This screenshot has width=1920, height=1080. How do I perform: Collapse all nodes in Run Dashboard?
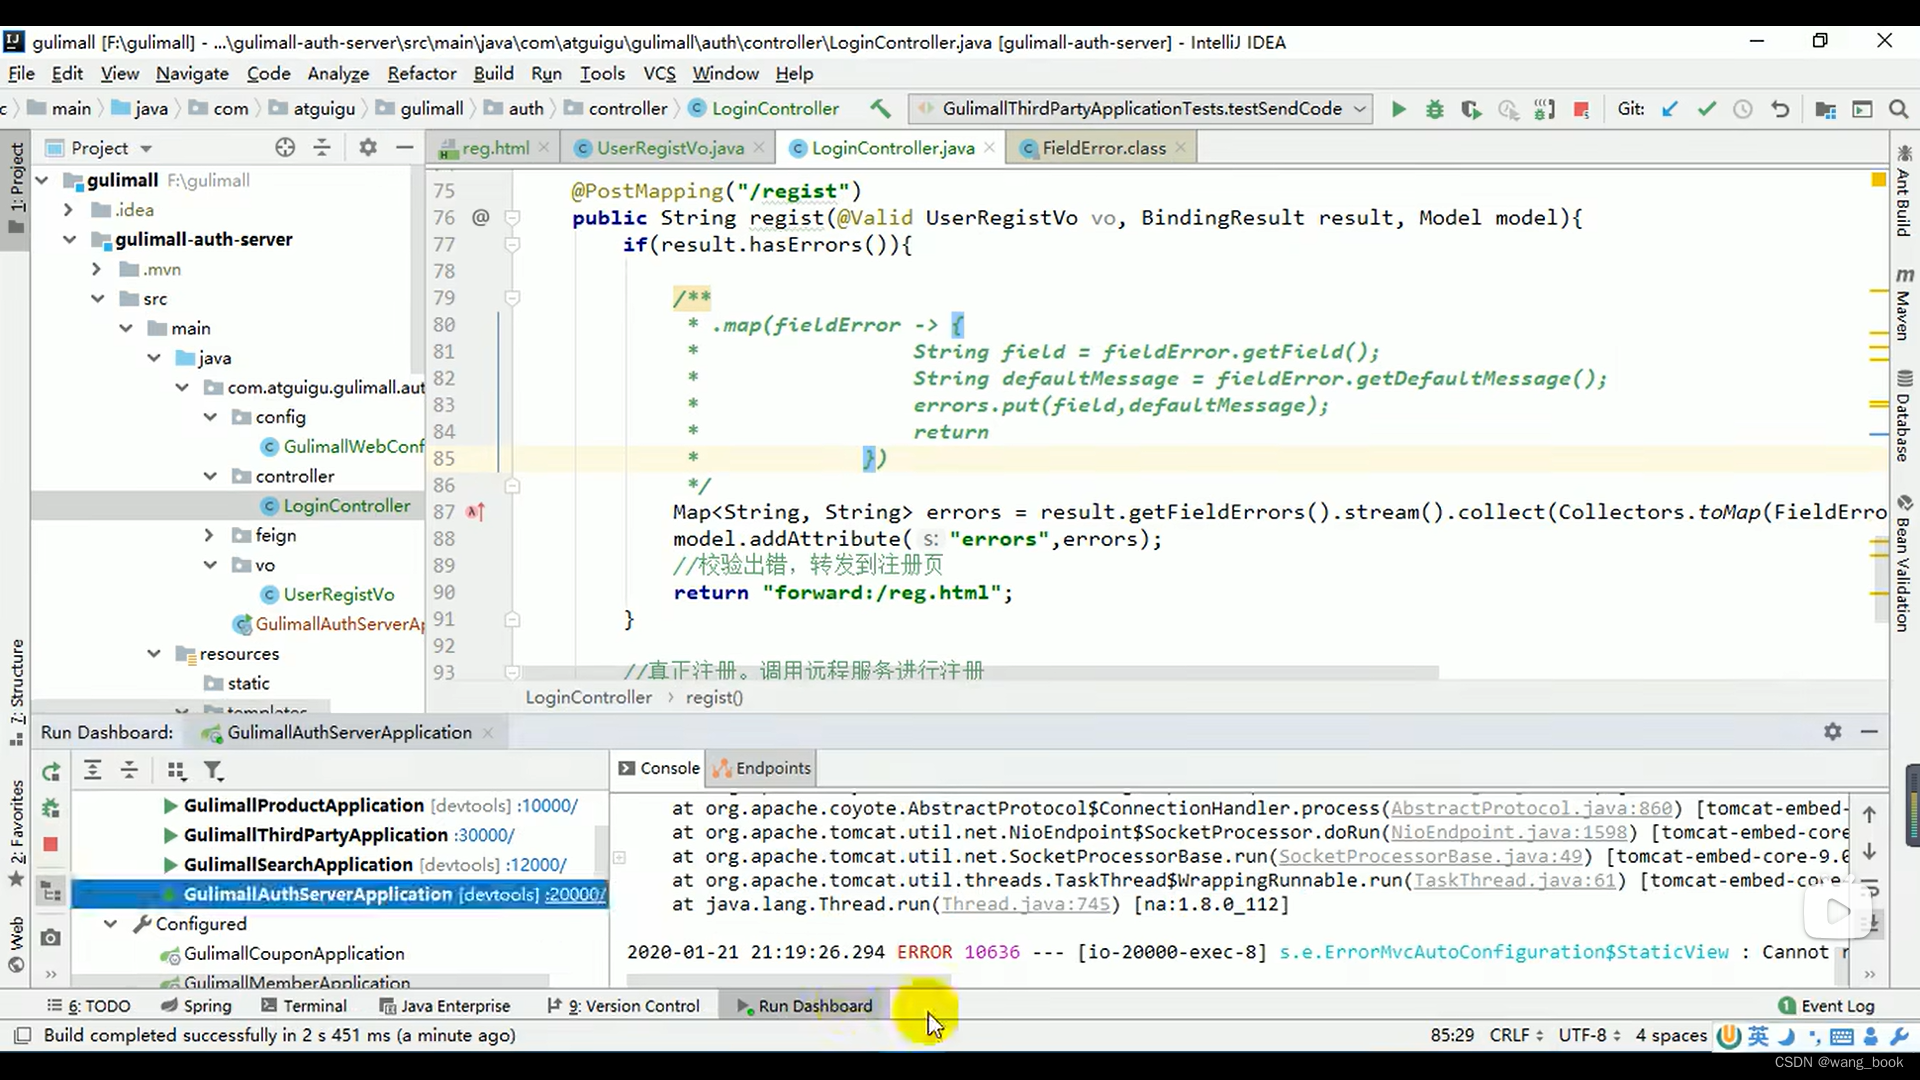129,770
